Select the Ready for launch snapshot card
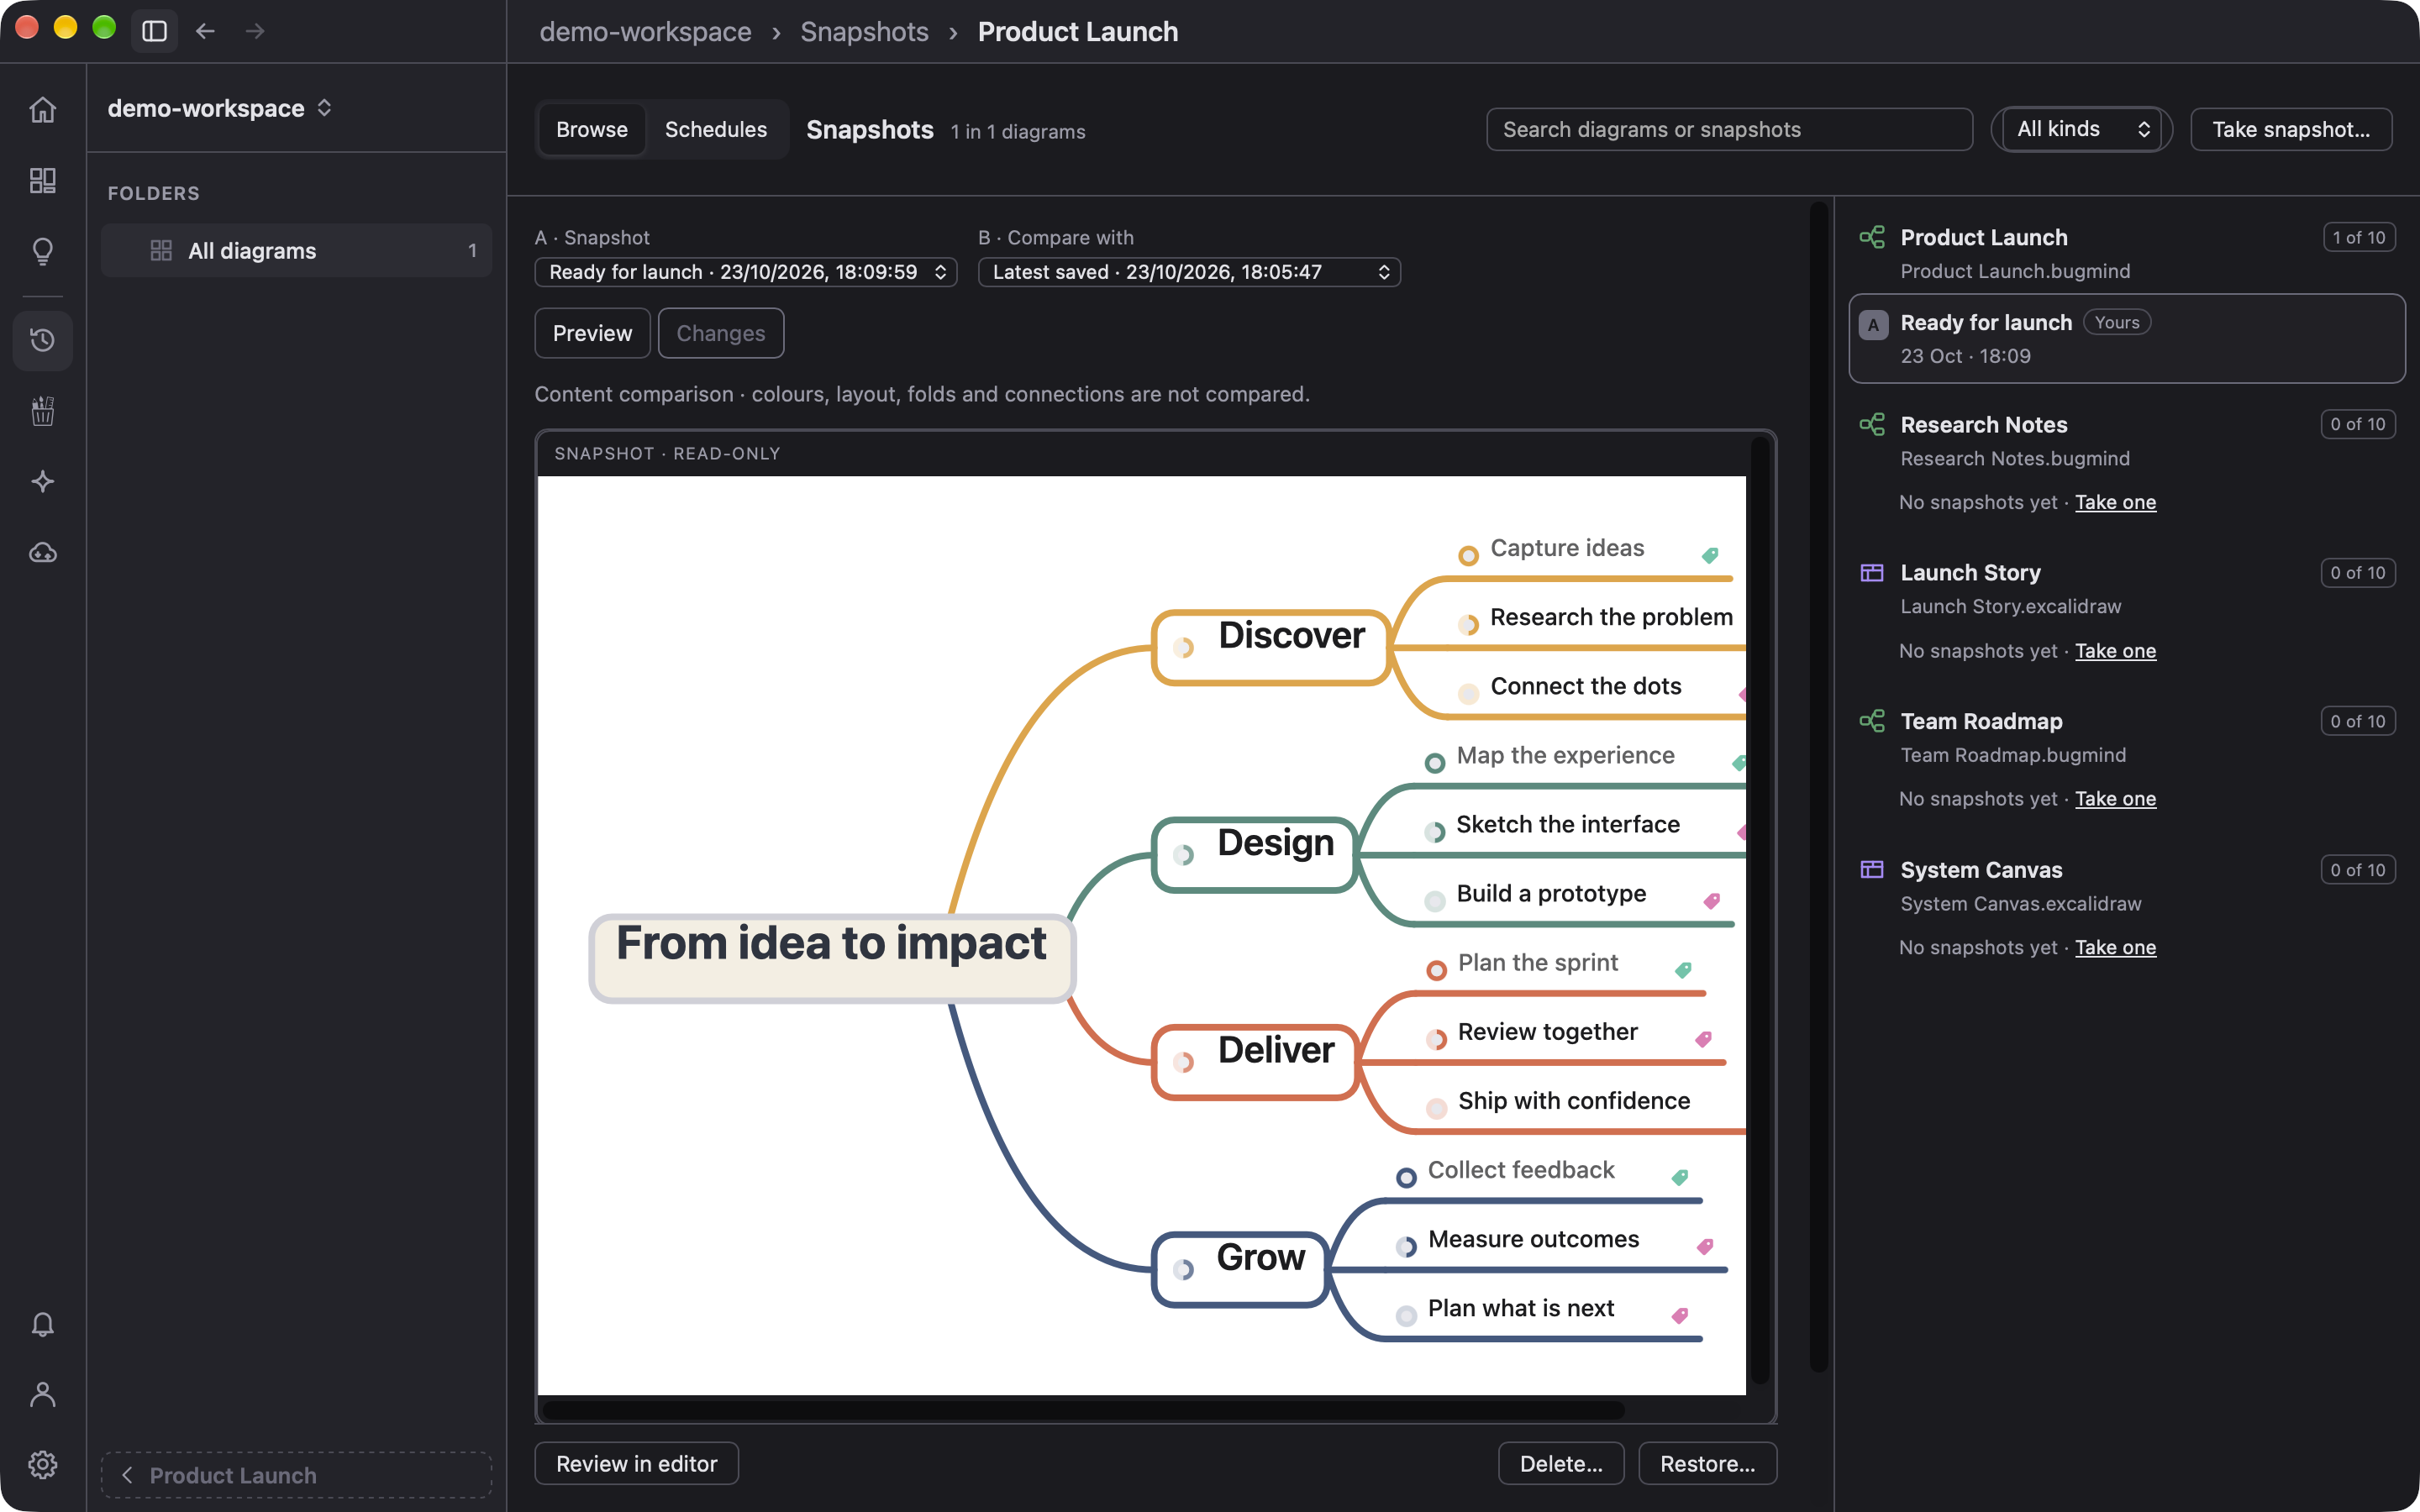 coord(2126,338)
